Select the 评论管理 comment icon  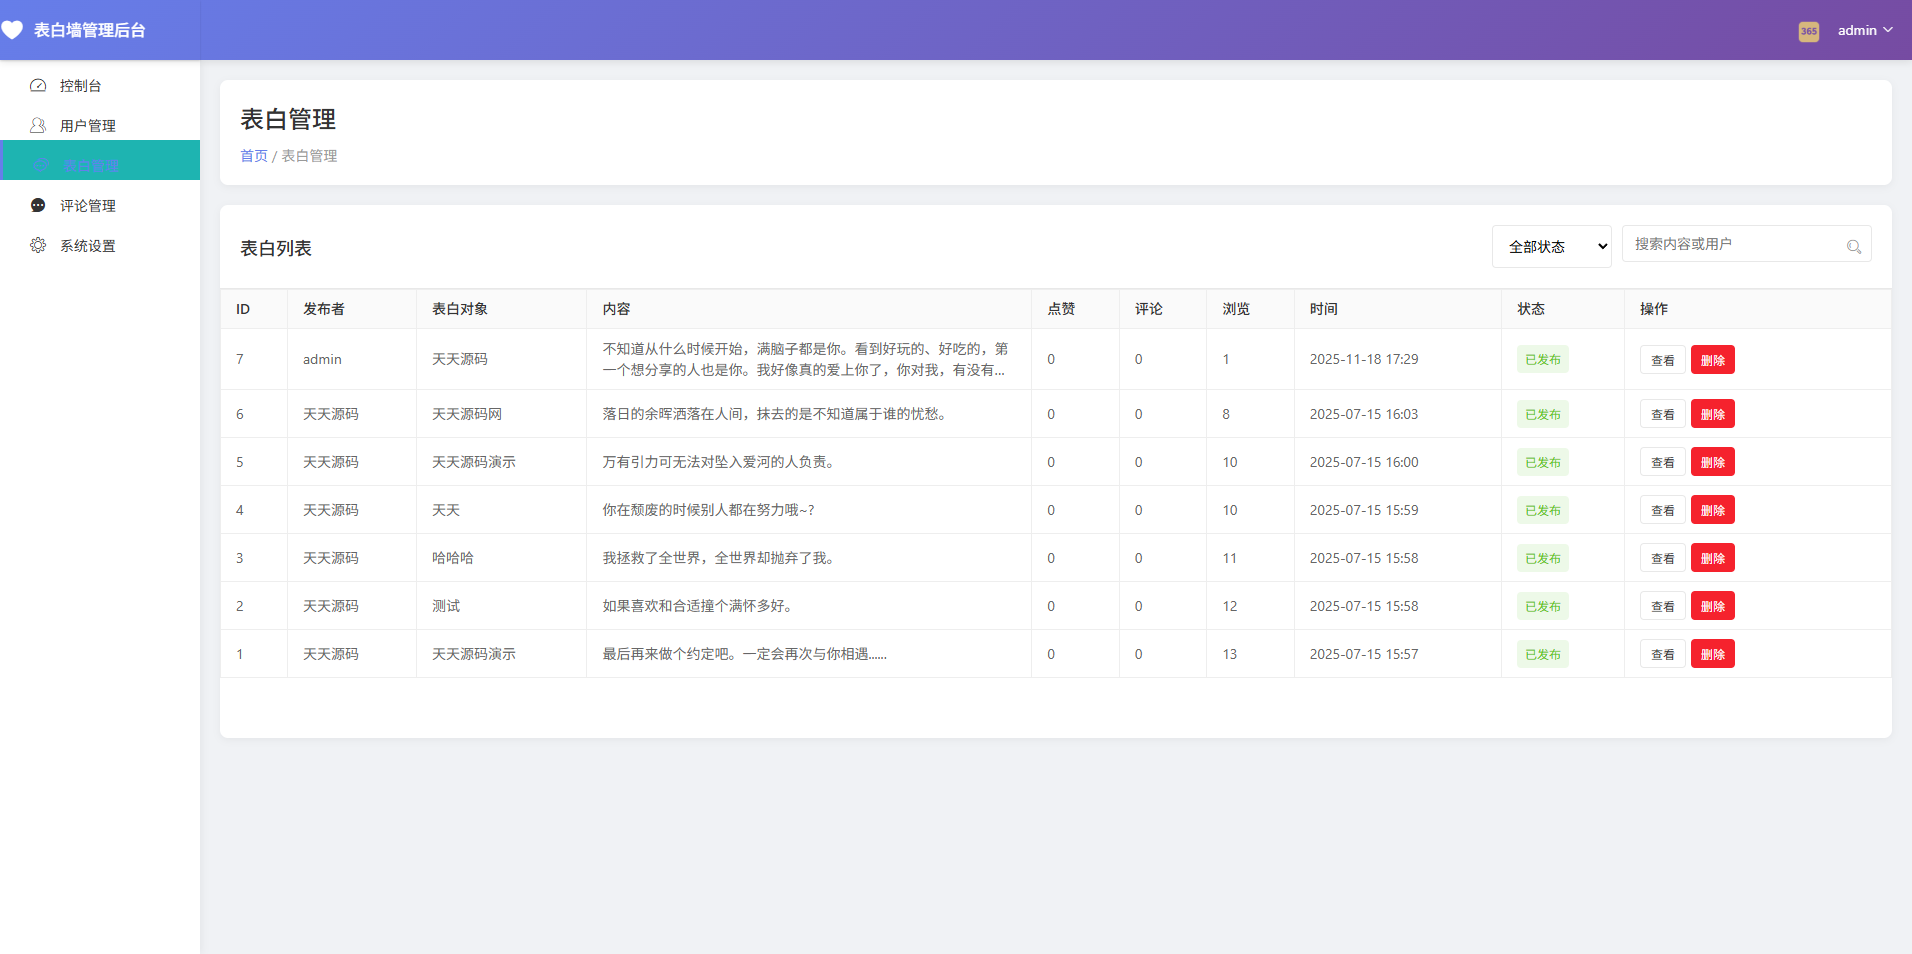(x=38, y=205)
